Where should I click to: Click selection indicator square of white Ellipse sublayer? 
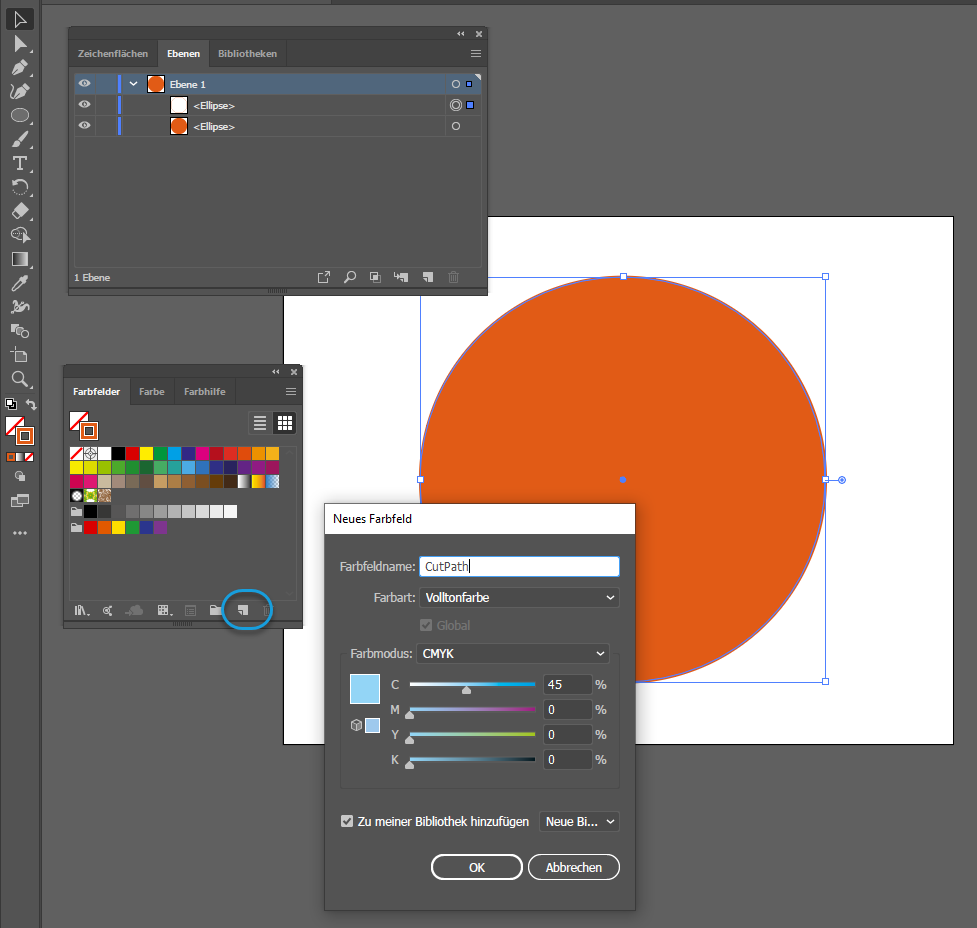pos(470,105)
